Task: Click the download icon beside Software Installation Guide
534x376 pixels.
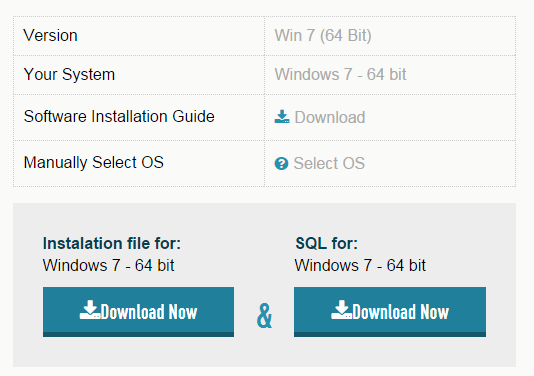Action: [282, 117]
